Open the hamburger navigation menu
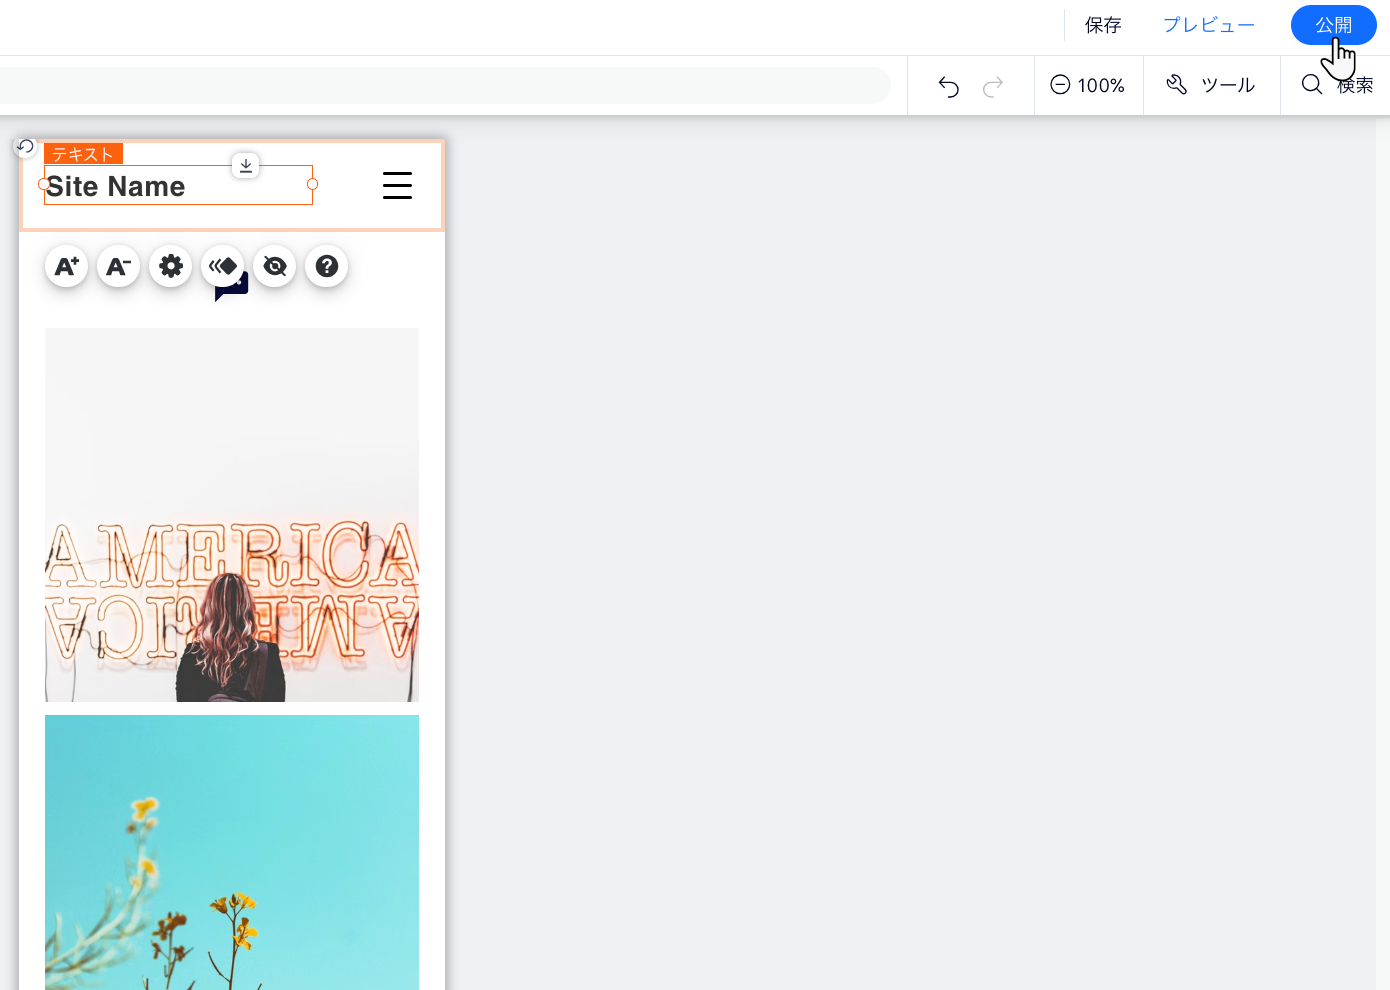The width and height of the screenshot is (1390, 990). click(397, 185)
